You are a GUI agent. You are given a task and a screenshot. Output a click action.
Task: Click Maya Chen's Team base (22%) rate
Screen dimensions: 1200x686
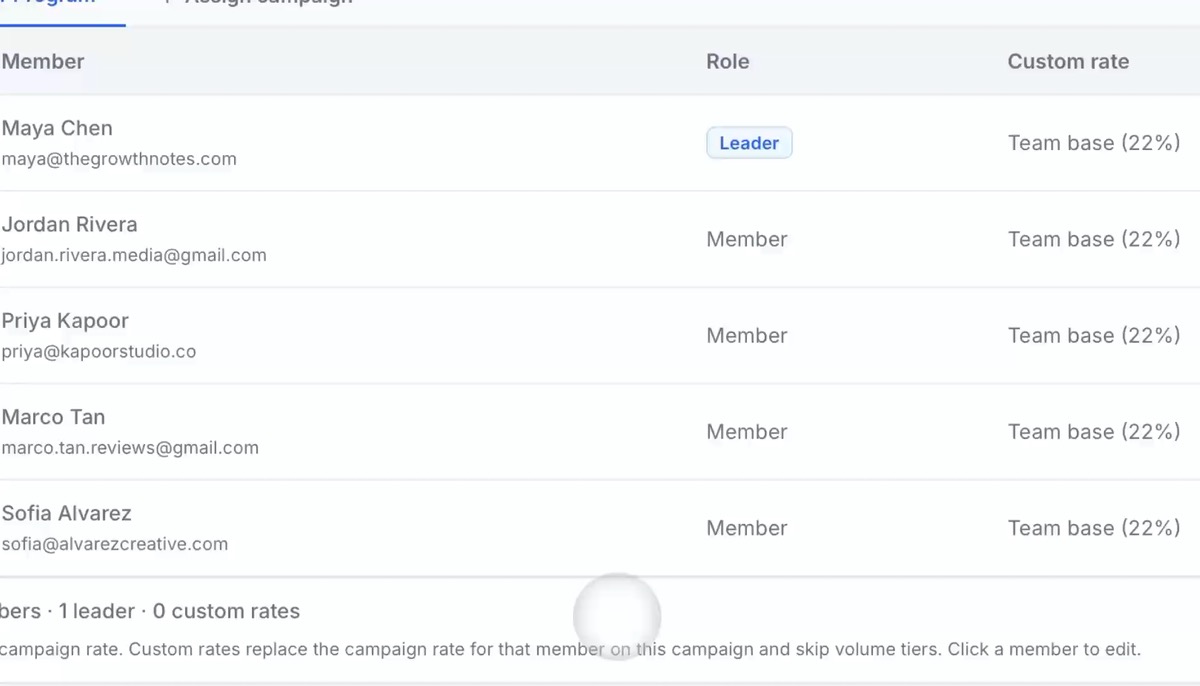(x=1094, y=143)
